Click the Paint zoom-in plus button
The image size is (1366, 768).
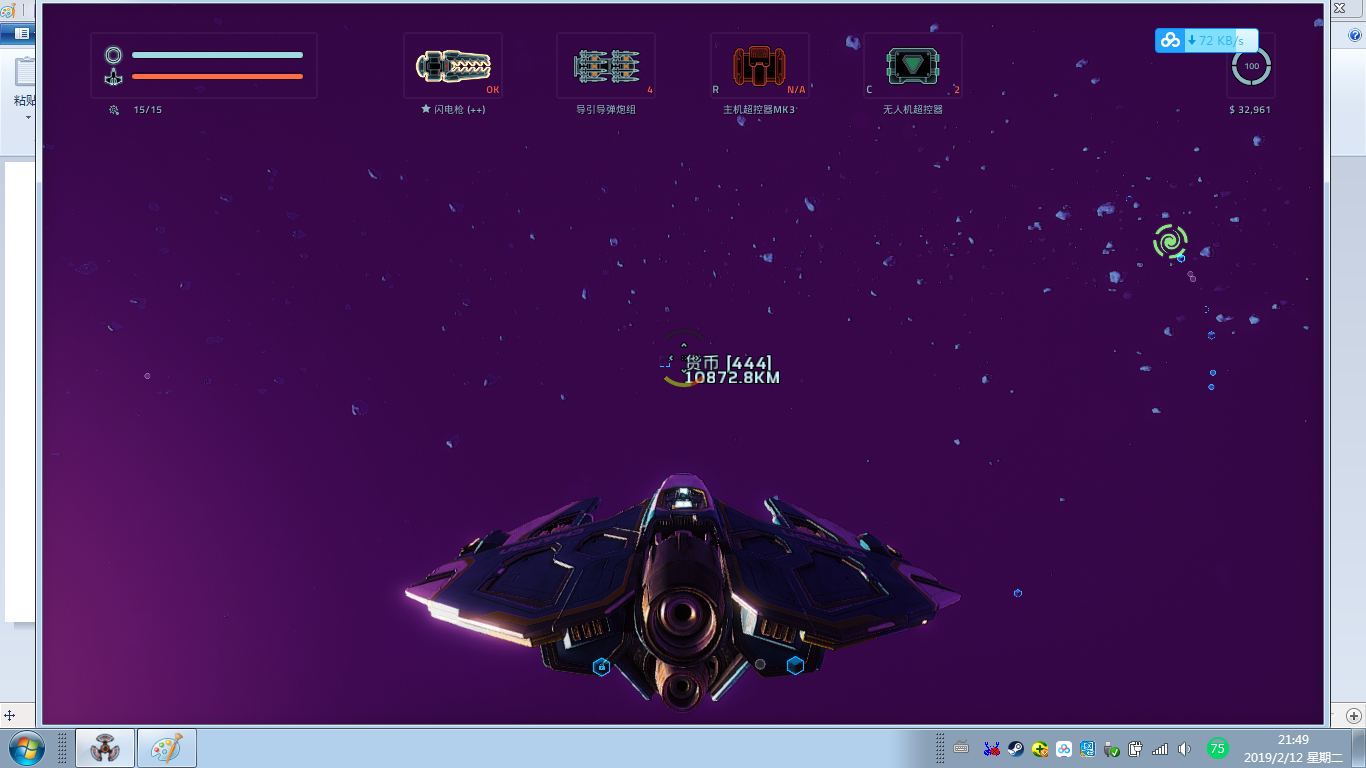pos(1354,716)
